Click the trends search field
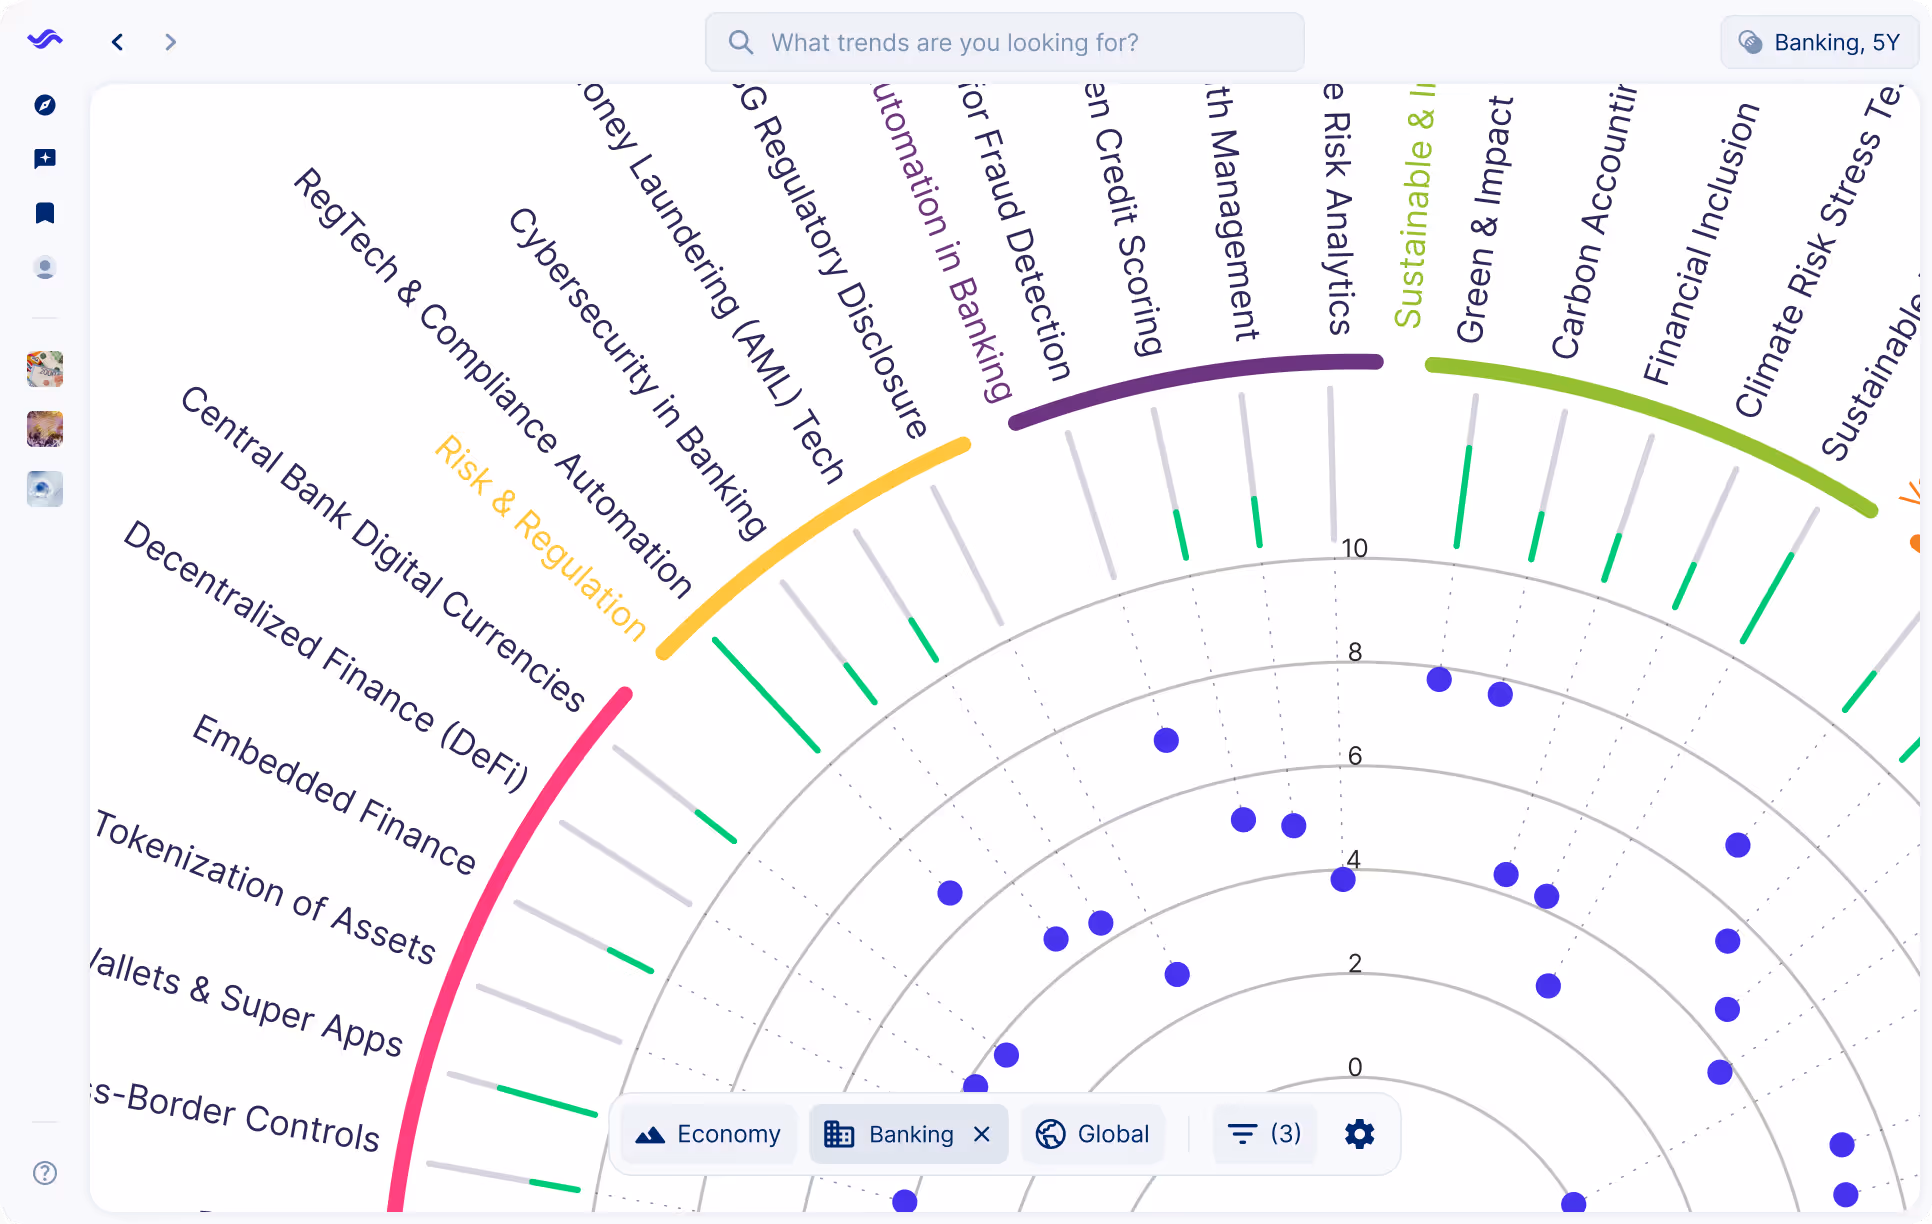The height and width of the screenshot is (1224, 1932). tap(1004, 42)
